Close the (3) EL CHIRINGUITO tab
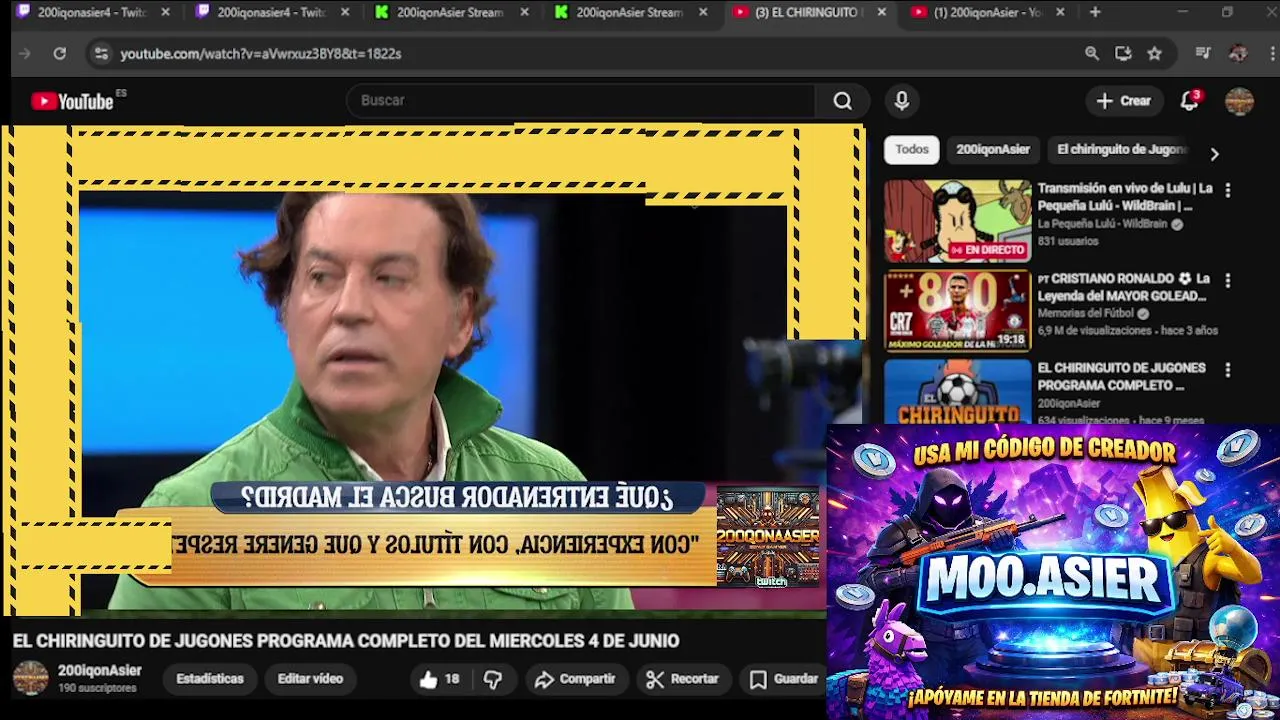 tap(881, 12)
